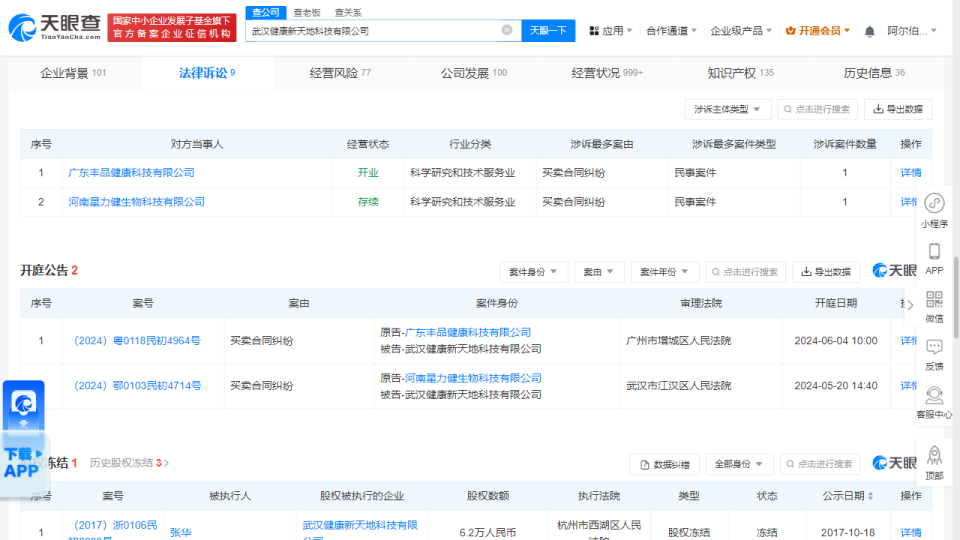Open case (2024)粤0118民初4964号
Image resolution: width=960 pixels, height=540 pixels.
[137, 340]
